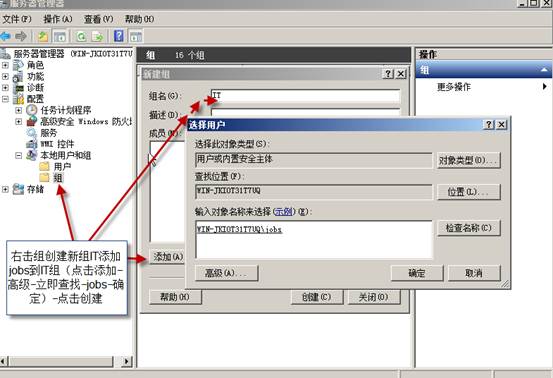Click the Up one level folder icon
The height and width of the screenshot is (378, 553).
click(43, 36)
